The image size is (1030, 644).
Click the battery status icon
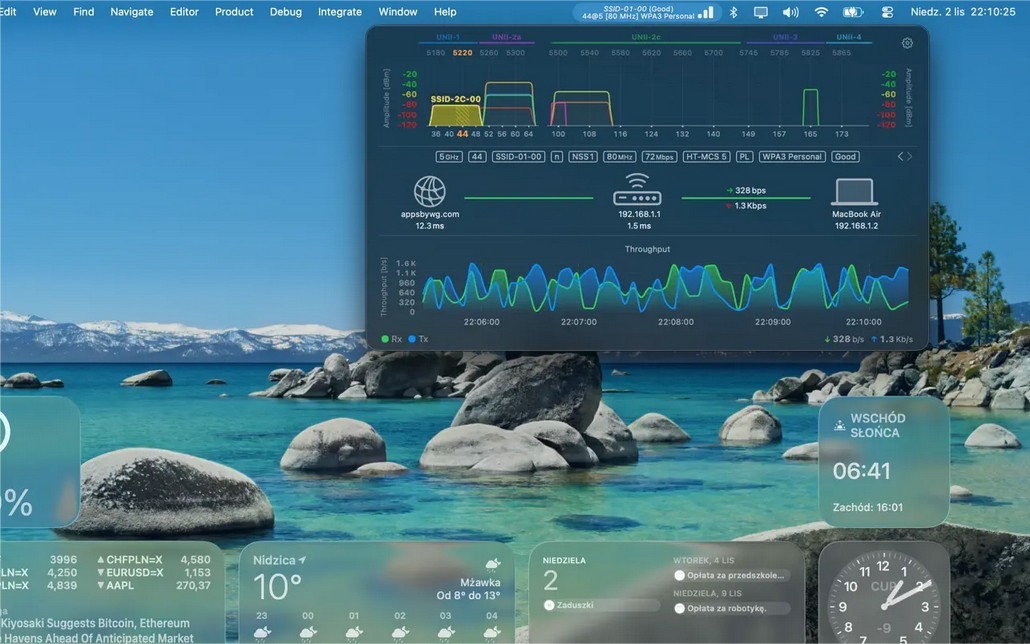(x=852, y=12)
